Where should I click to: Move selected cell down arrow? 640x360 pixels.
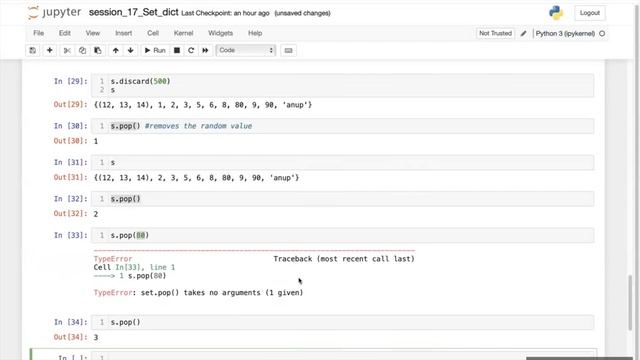point(131,50)
